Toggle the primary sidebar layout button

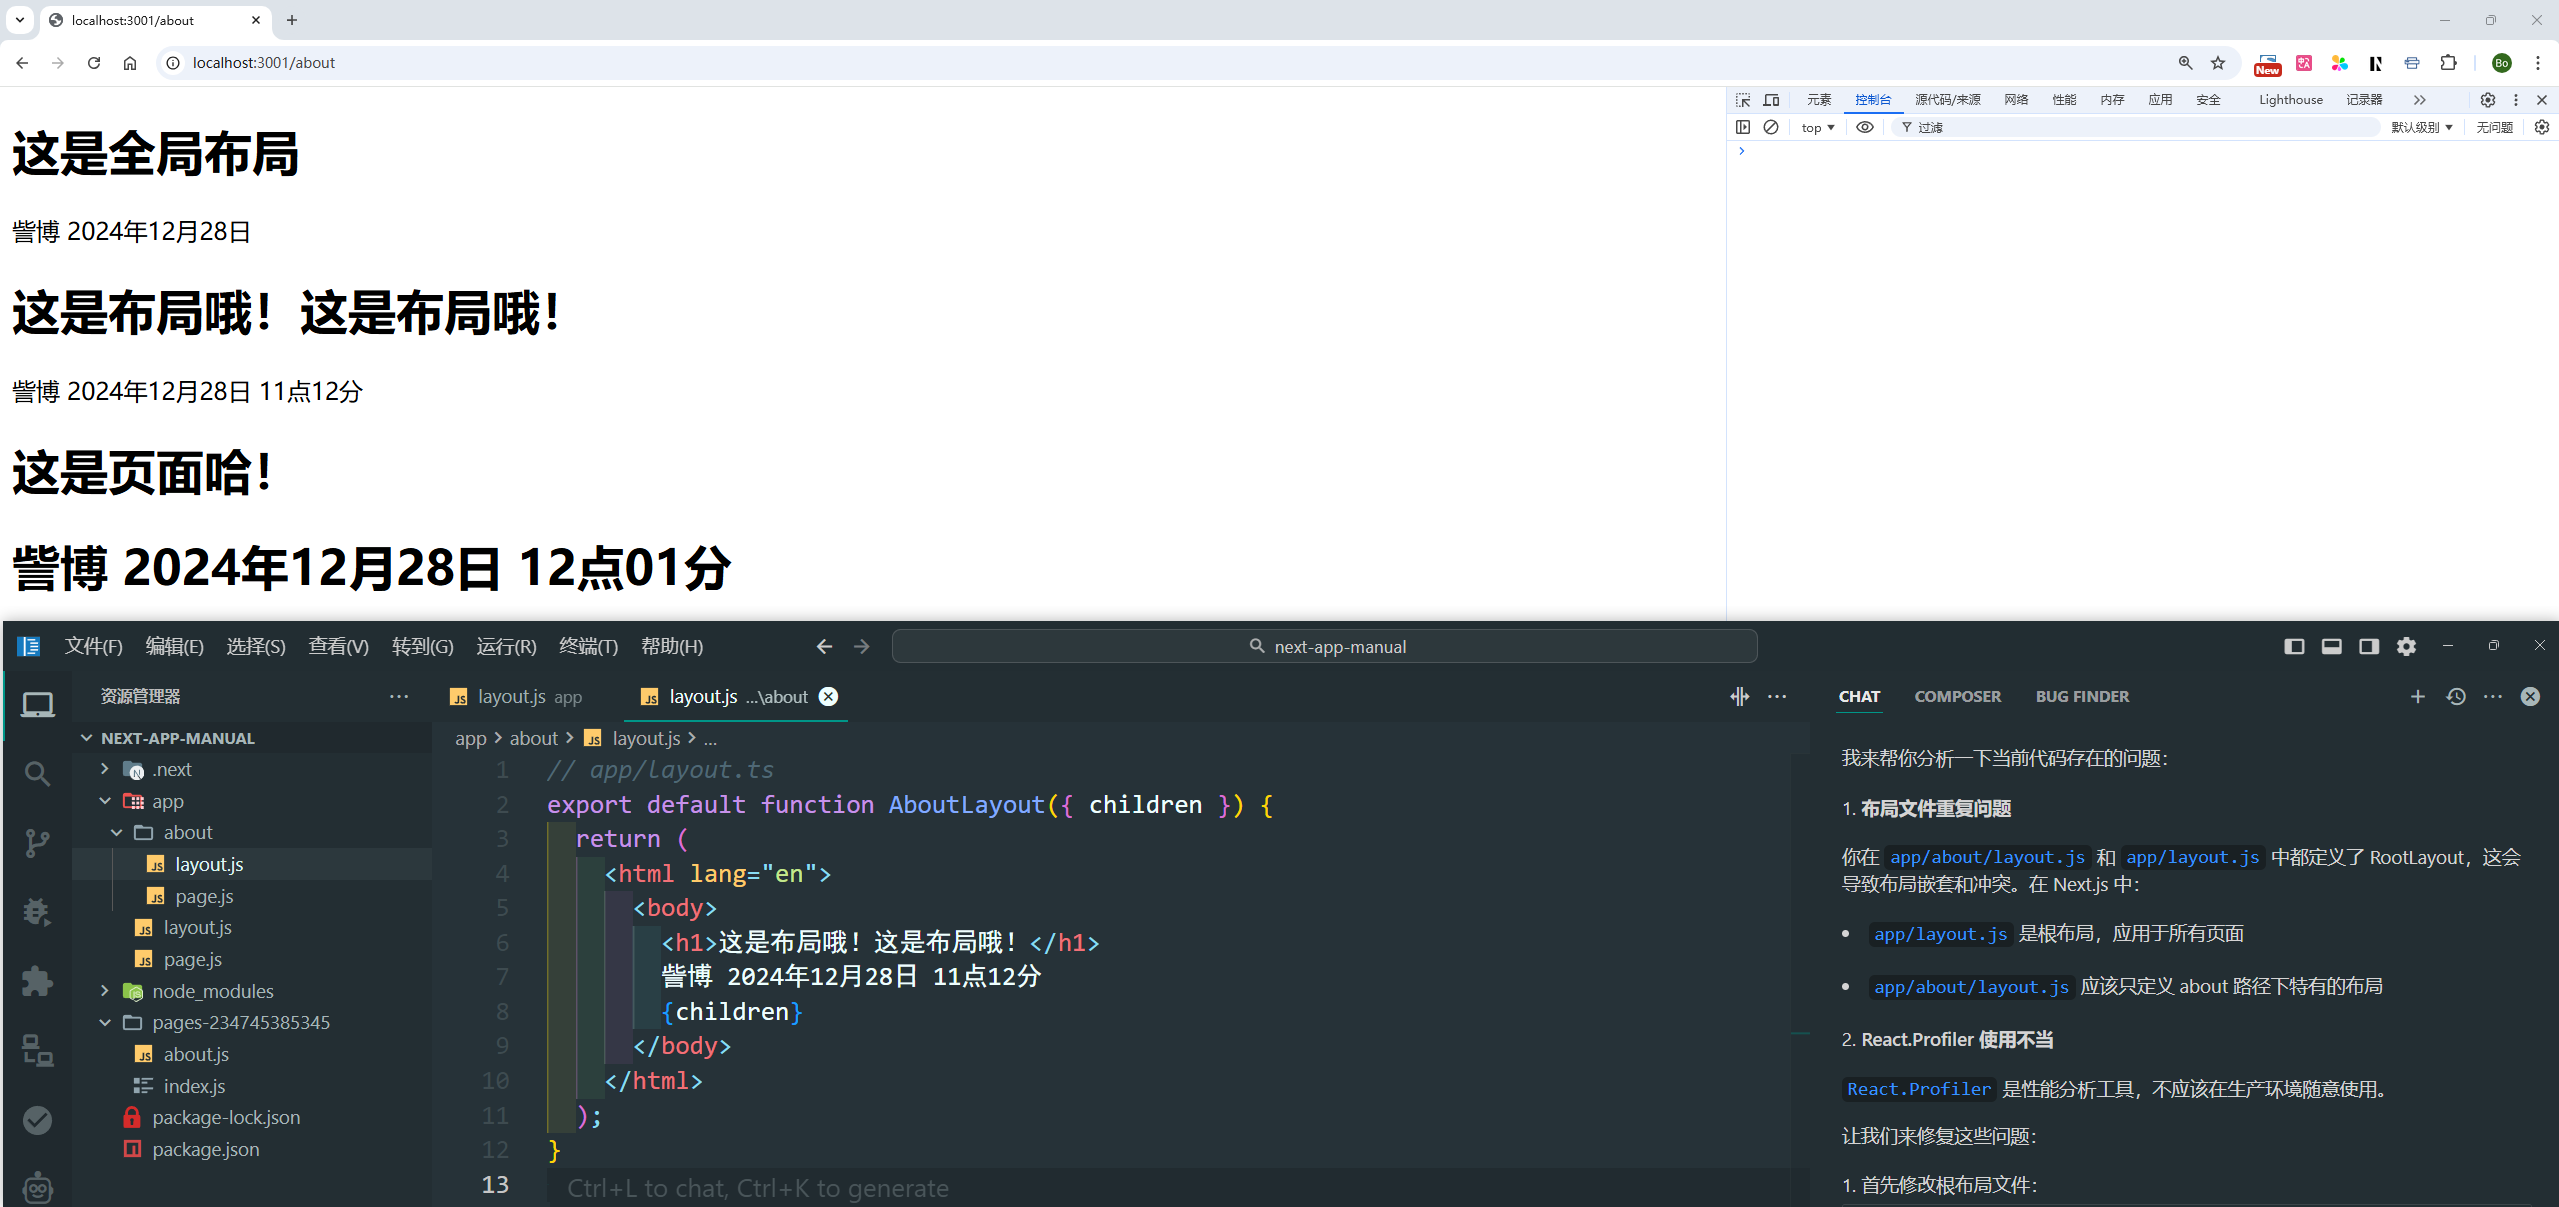[2294, 647]
